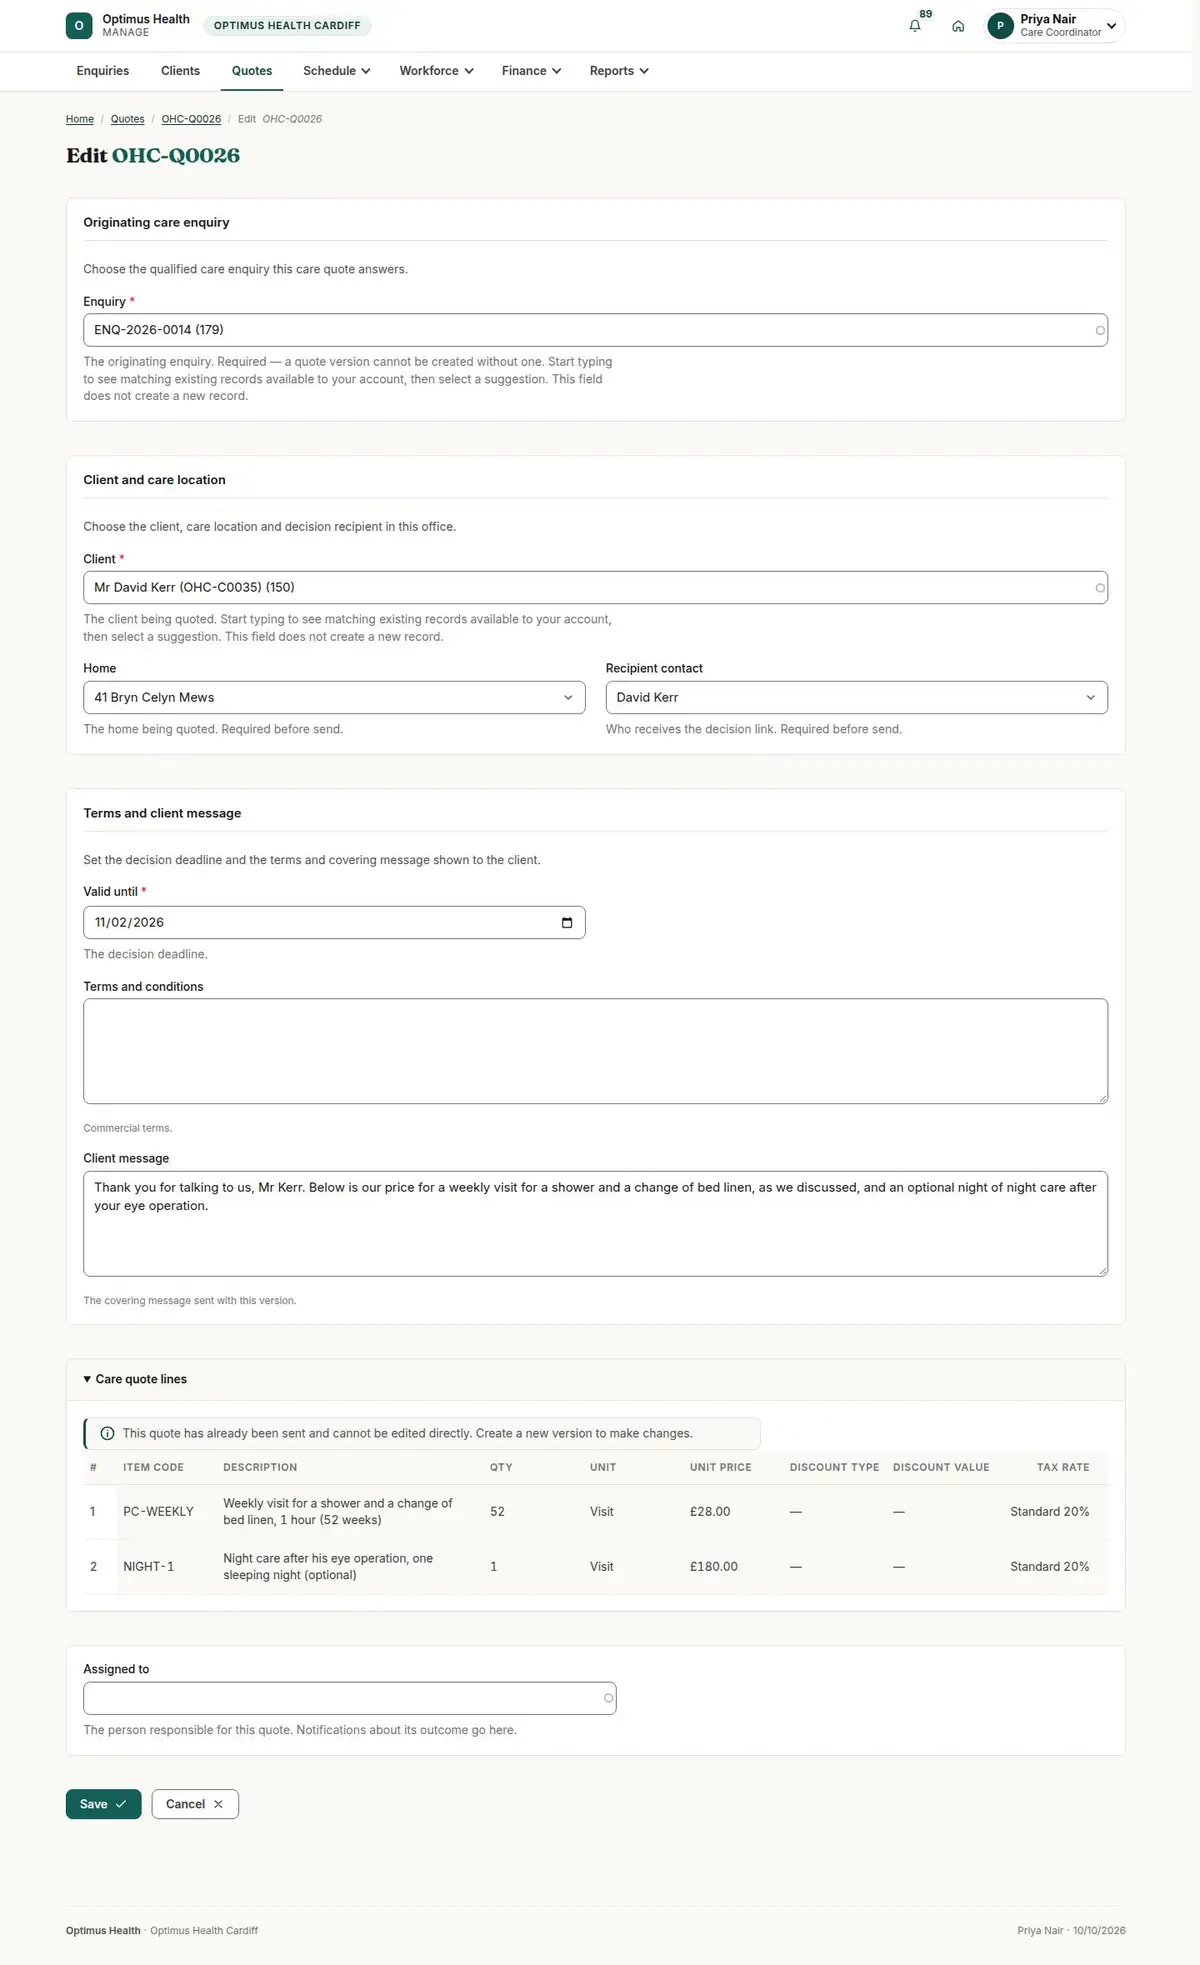Open the Priya Nair user menu chevron
Viewport: 1200px width, 1965px height.
[x=1111, y=26]
